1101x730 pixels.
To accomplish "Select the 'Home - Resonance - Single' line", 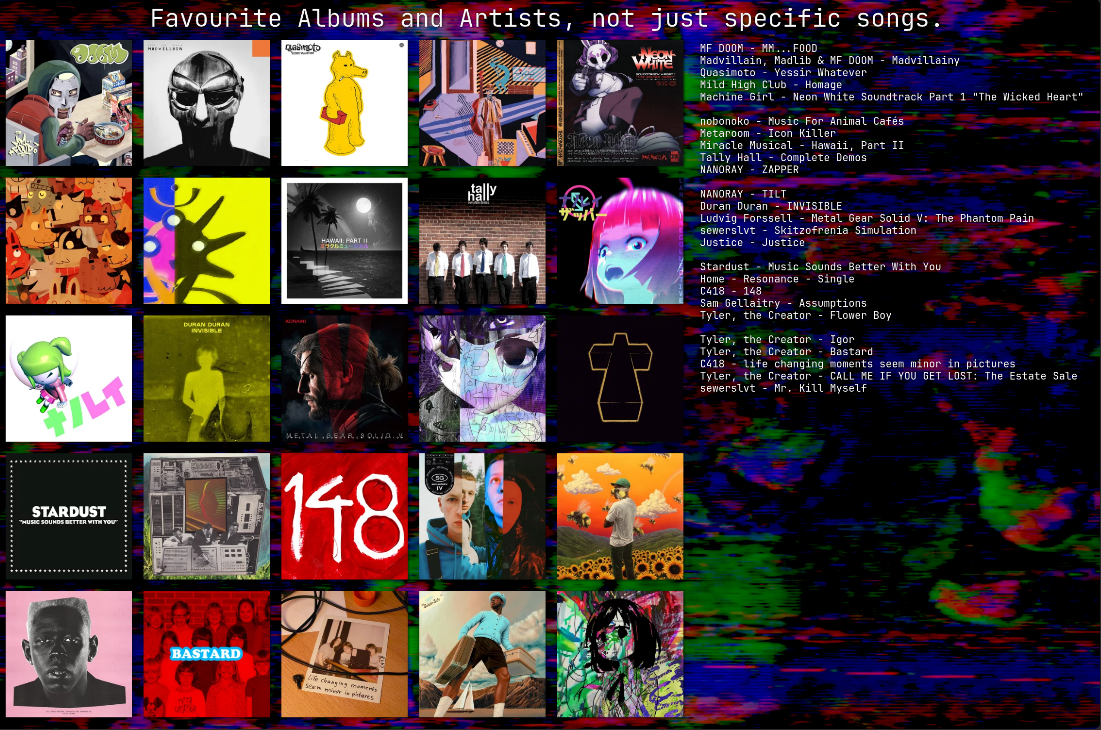I will click(x=777, y=279).
